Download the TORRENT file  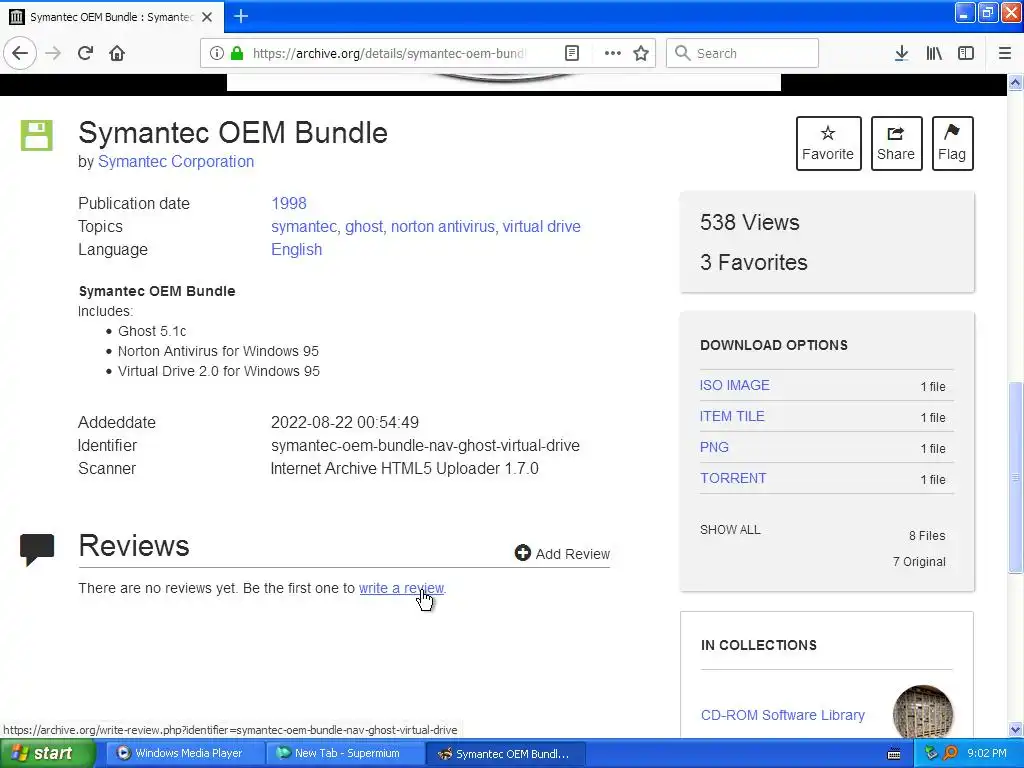tap(733, 478)
